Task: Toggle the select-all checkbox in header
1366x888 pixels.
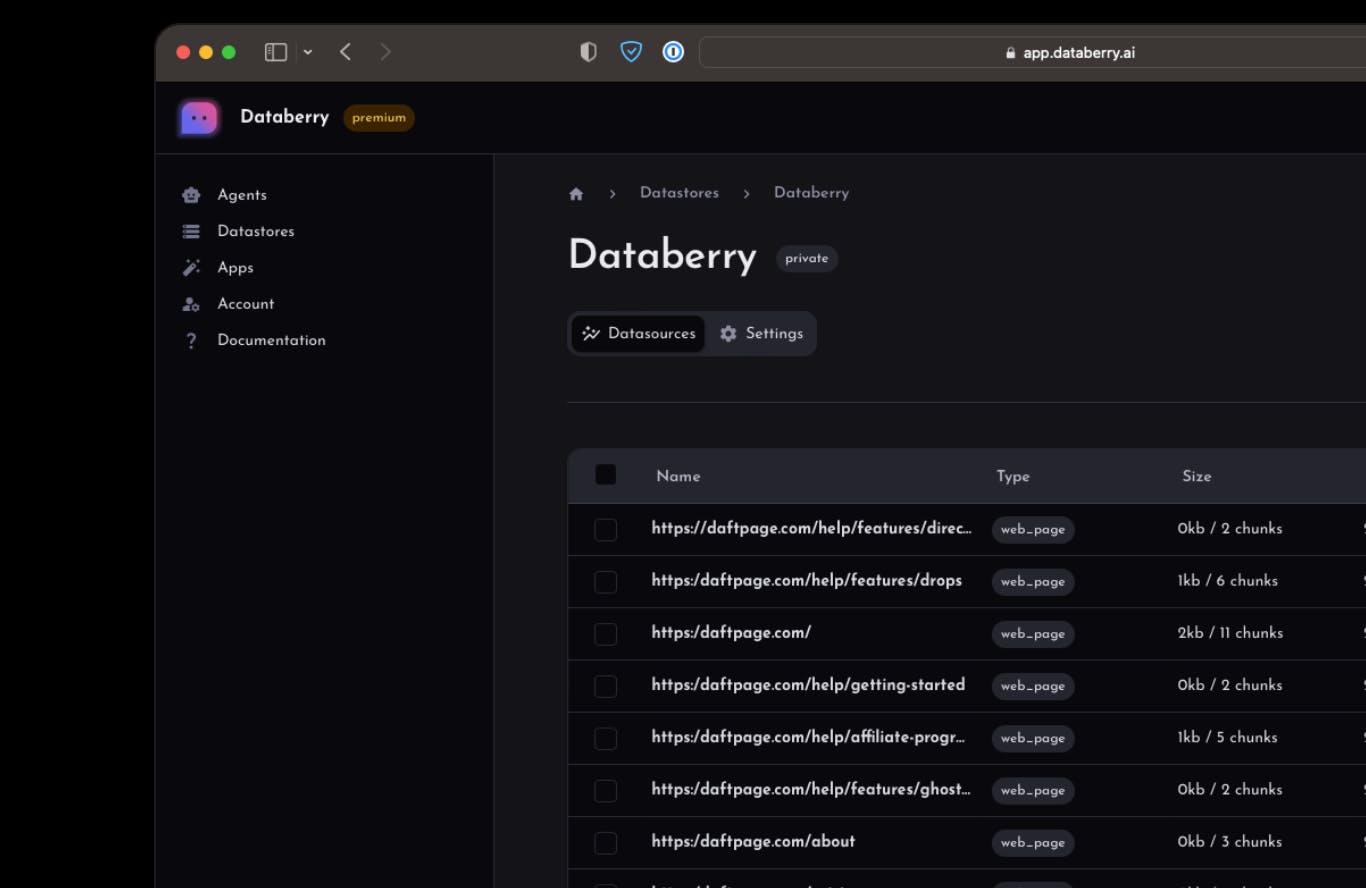Action: coord(606,475)
